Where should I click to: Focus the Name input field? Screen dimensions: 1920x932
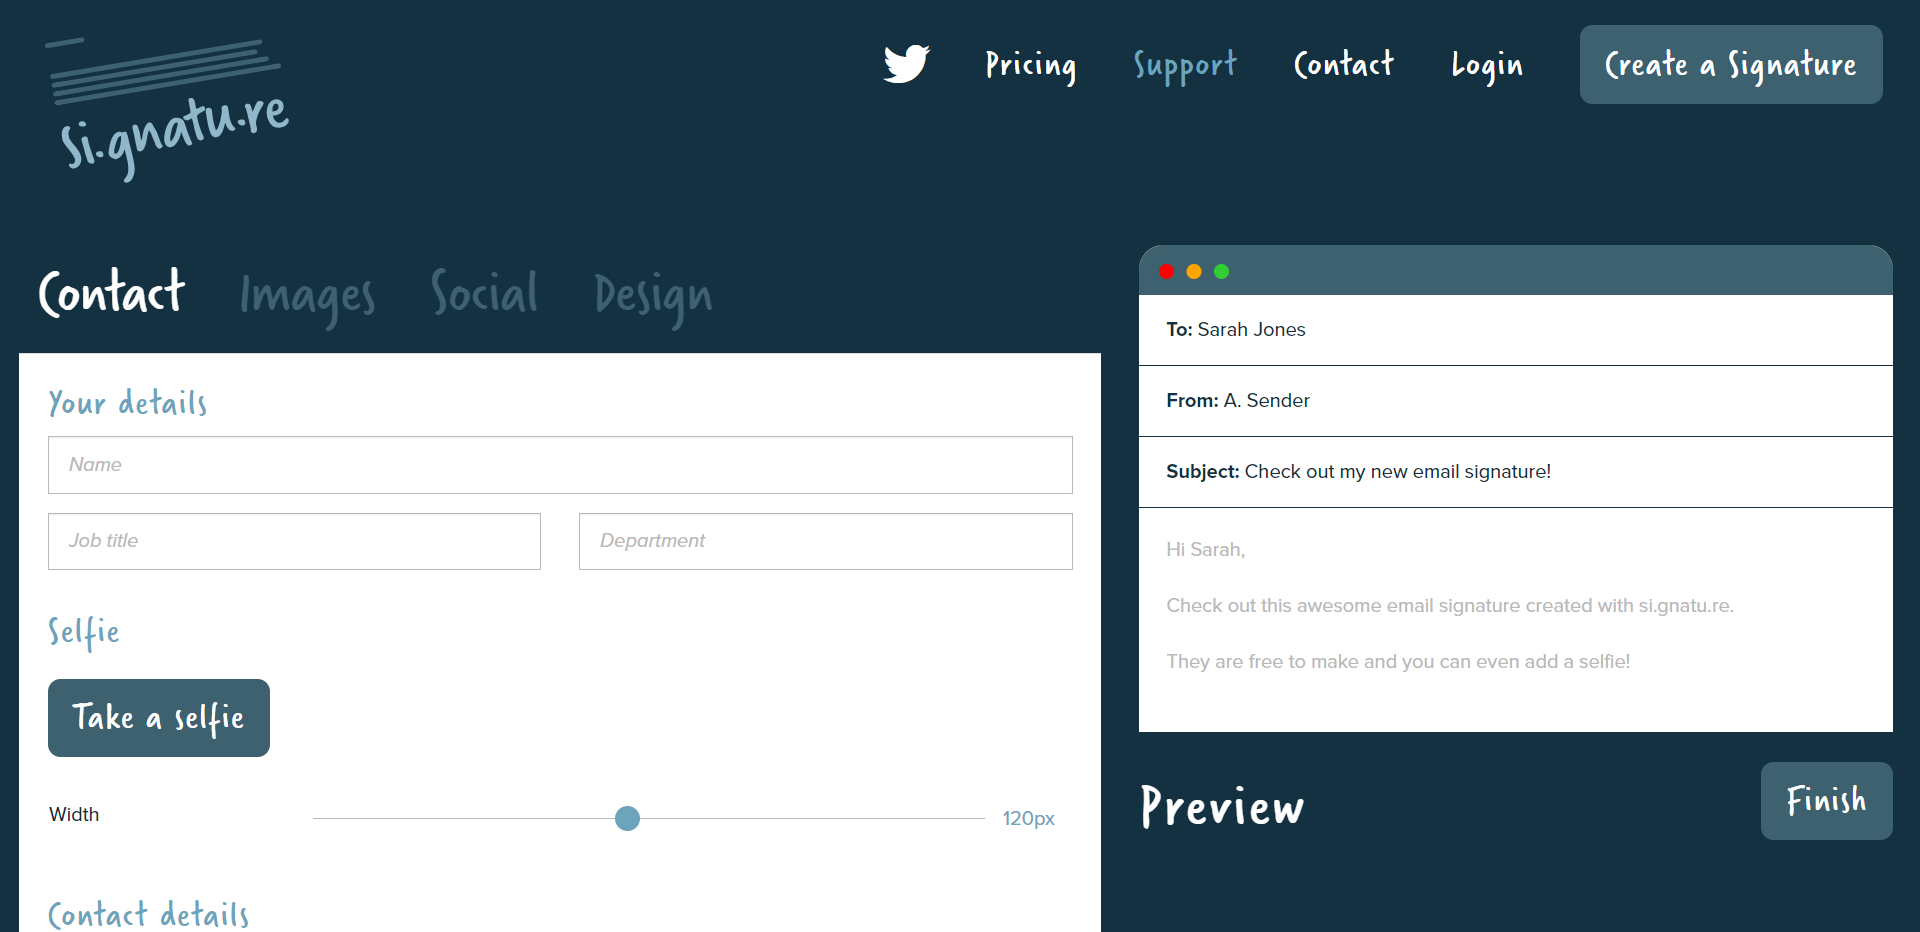(x=560, y=465)
